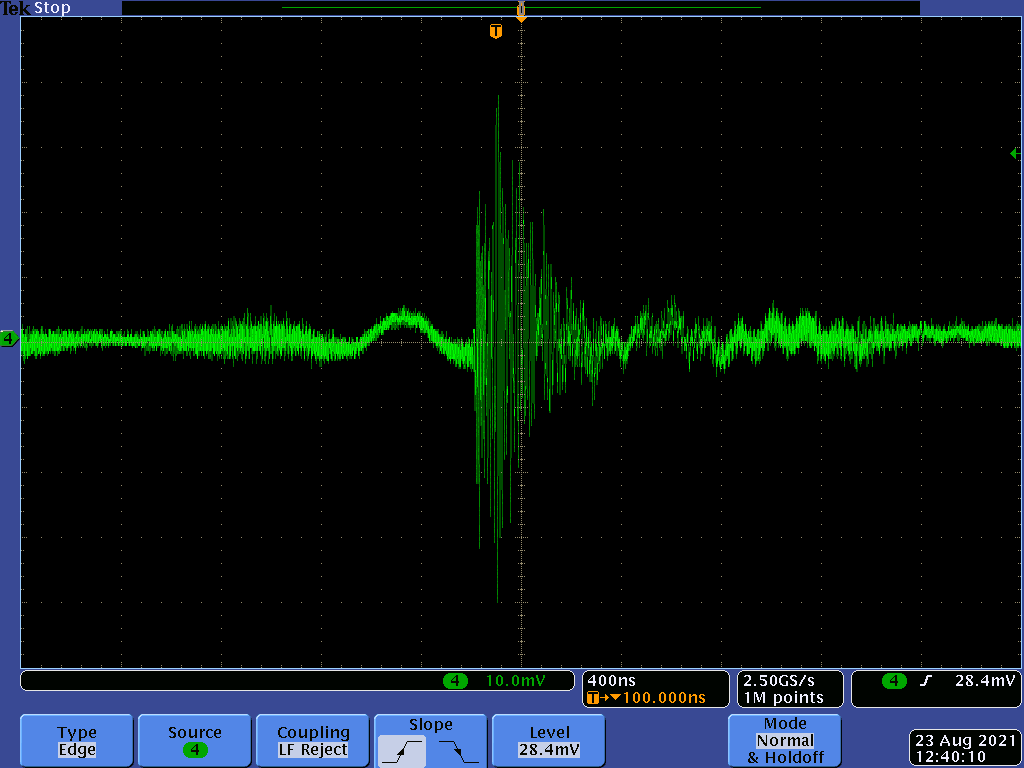Click channel 4 ground reference marker
This screenshot has width=1024, height=768.
(x=8, y=340)
